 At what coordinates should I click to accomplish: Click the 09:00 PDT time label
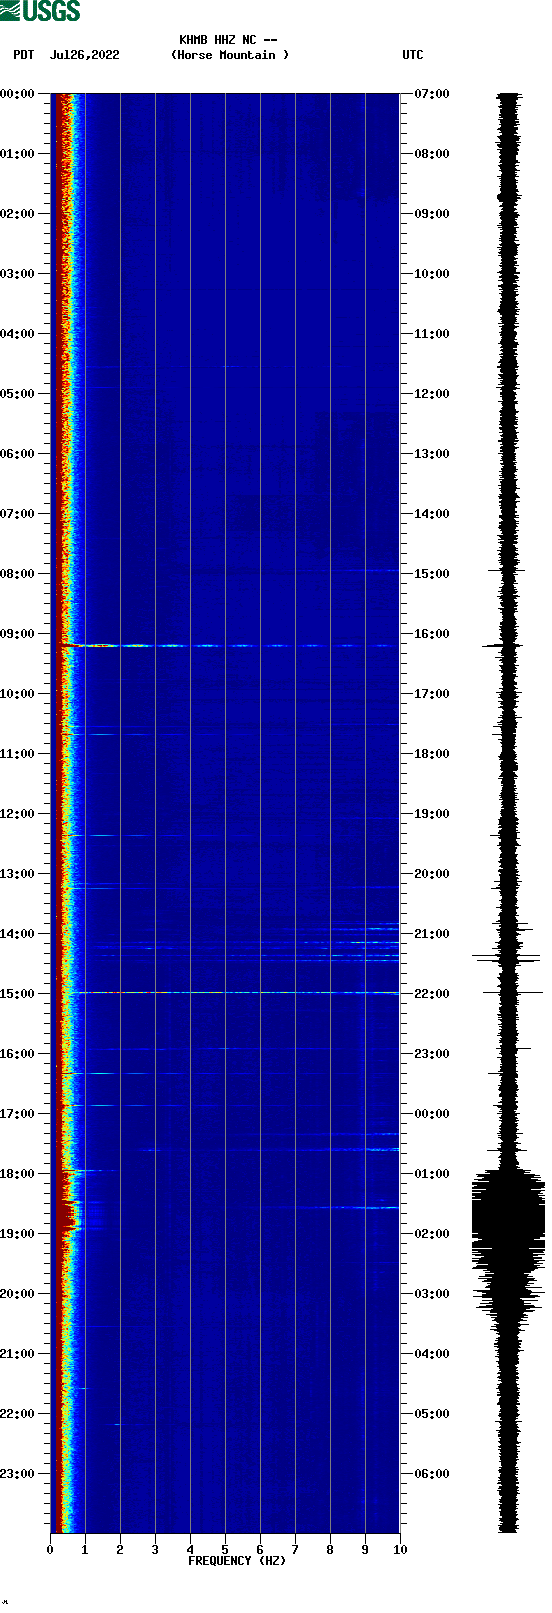click(17, 634)
